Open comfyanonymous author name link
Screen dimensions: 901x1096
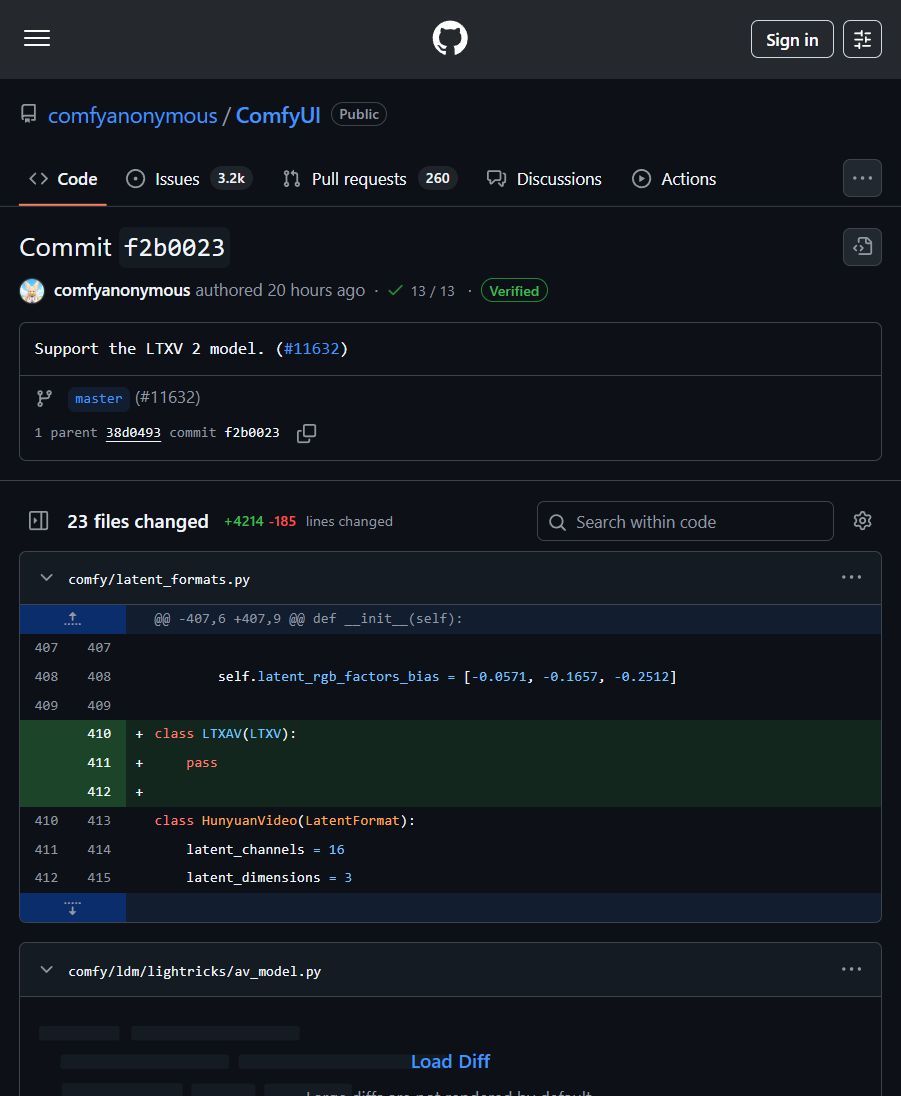coord(122,290)
